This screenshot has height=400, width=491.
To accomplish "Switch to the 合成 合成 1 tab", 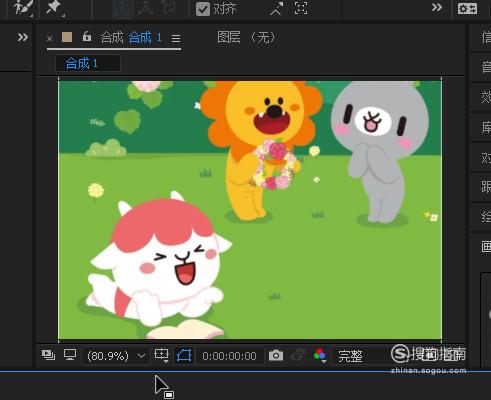I will pyautogui.click(x=131, y=38).
